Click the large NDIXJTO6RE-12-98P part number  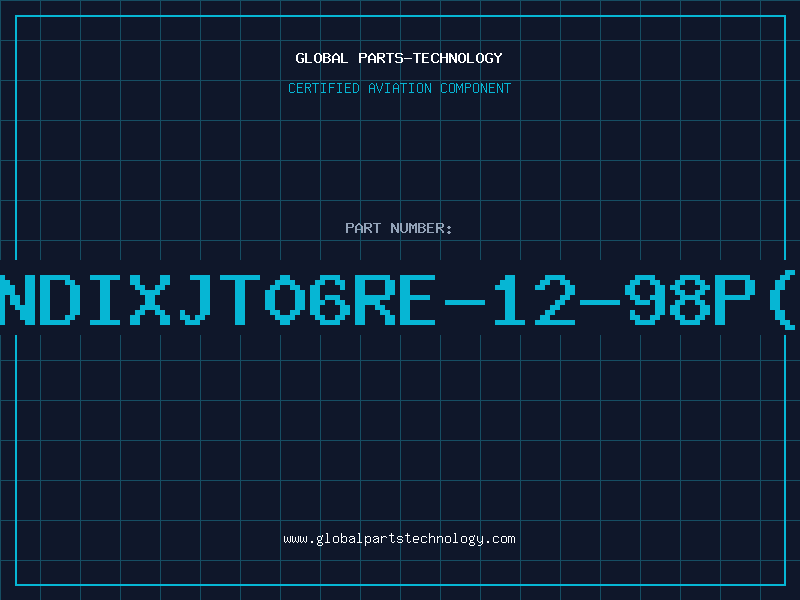[398, 300]
